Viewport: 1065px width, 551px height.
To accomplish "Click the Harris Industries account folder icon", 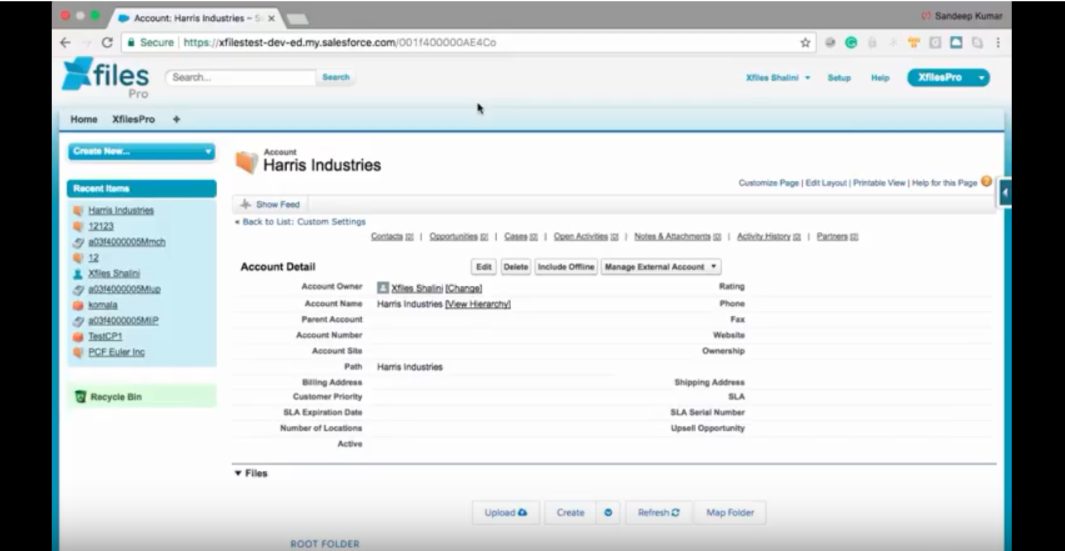I will click(247, 162).
